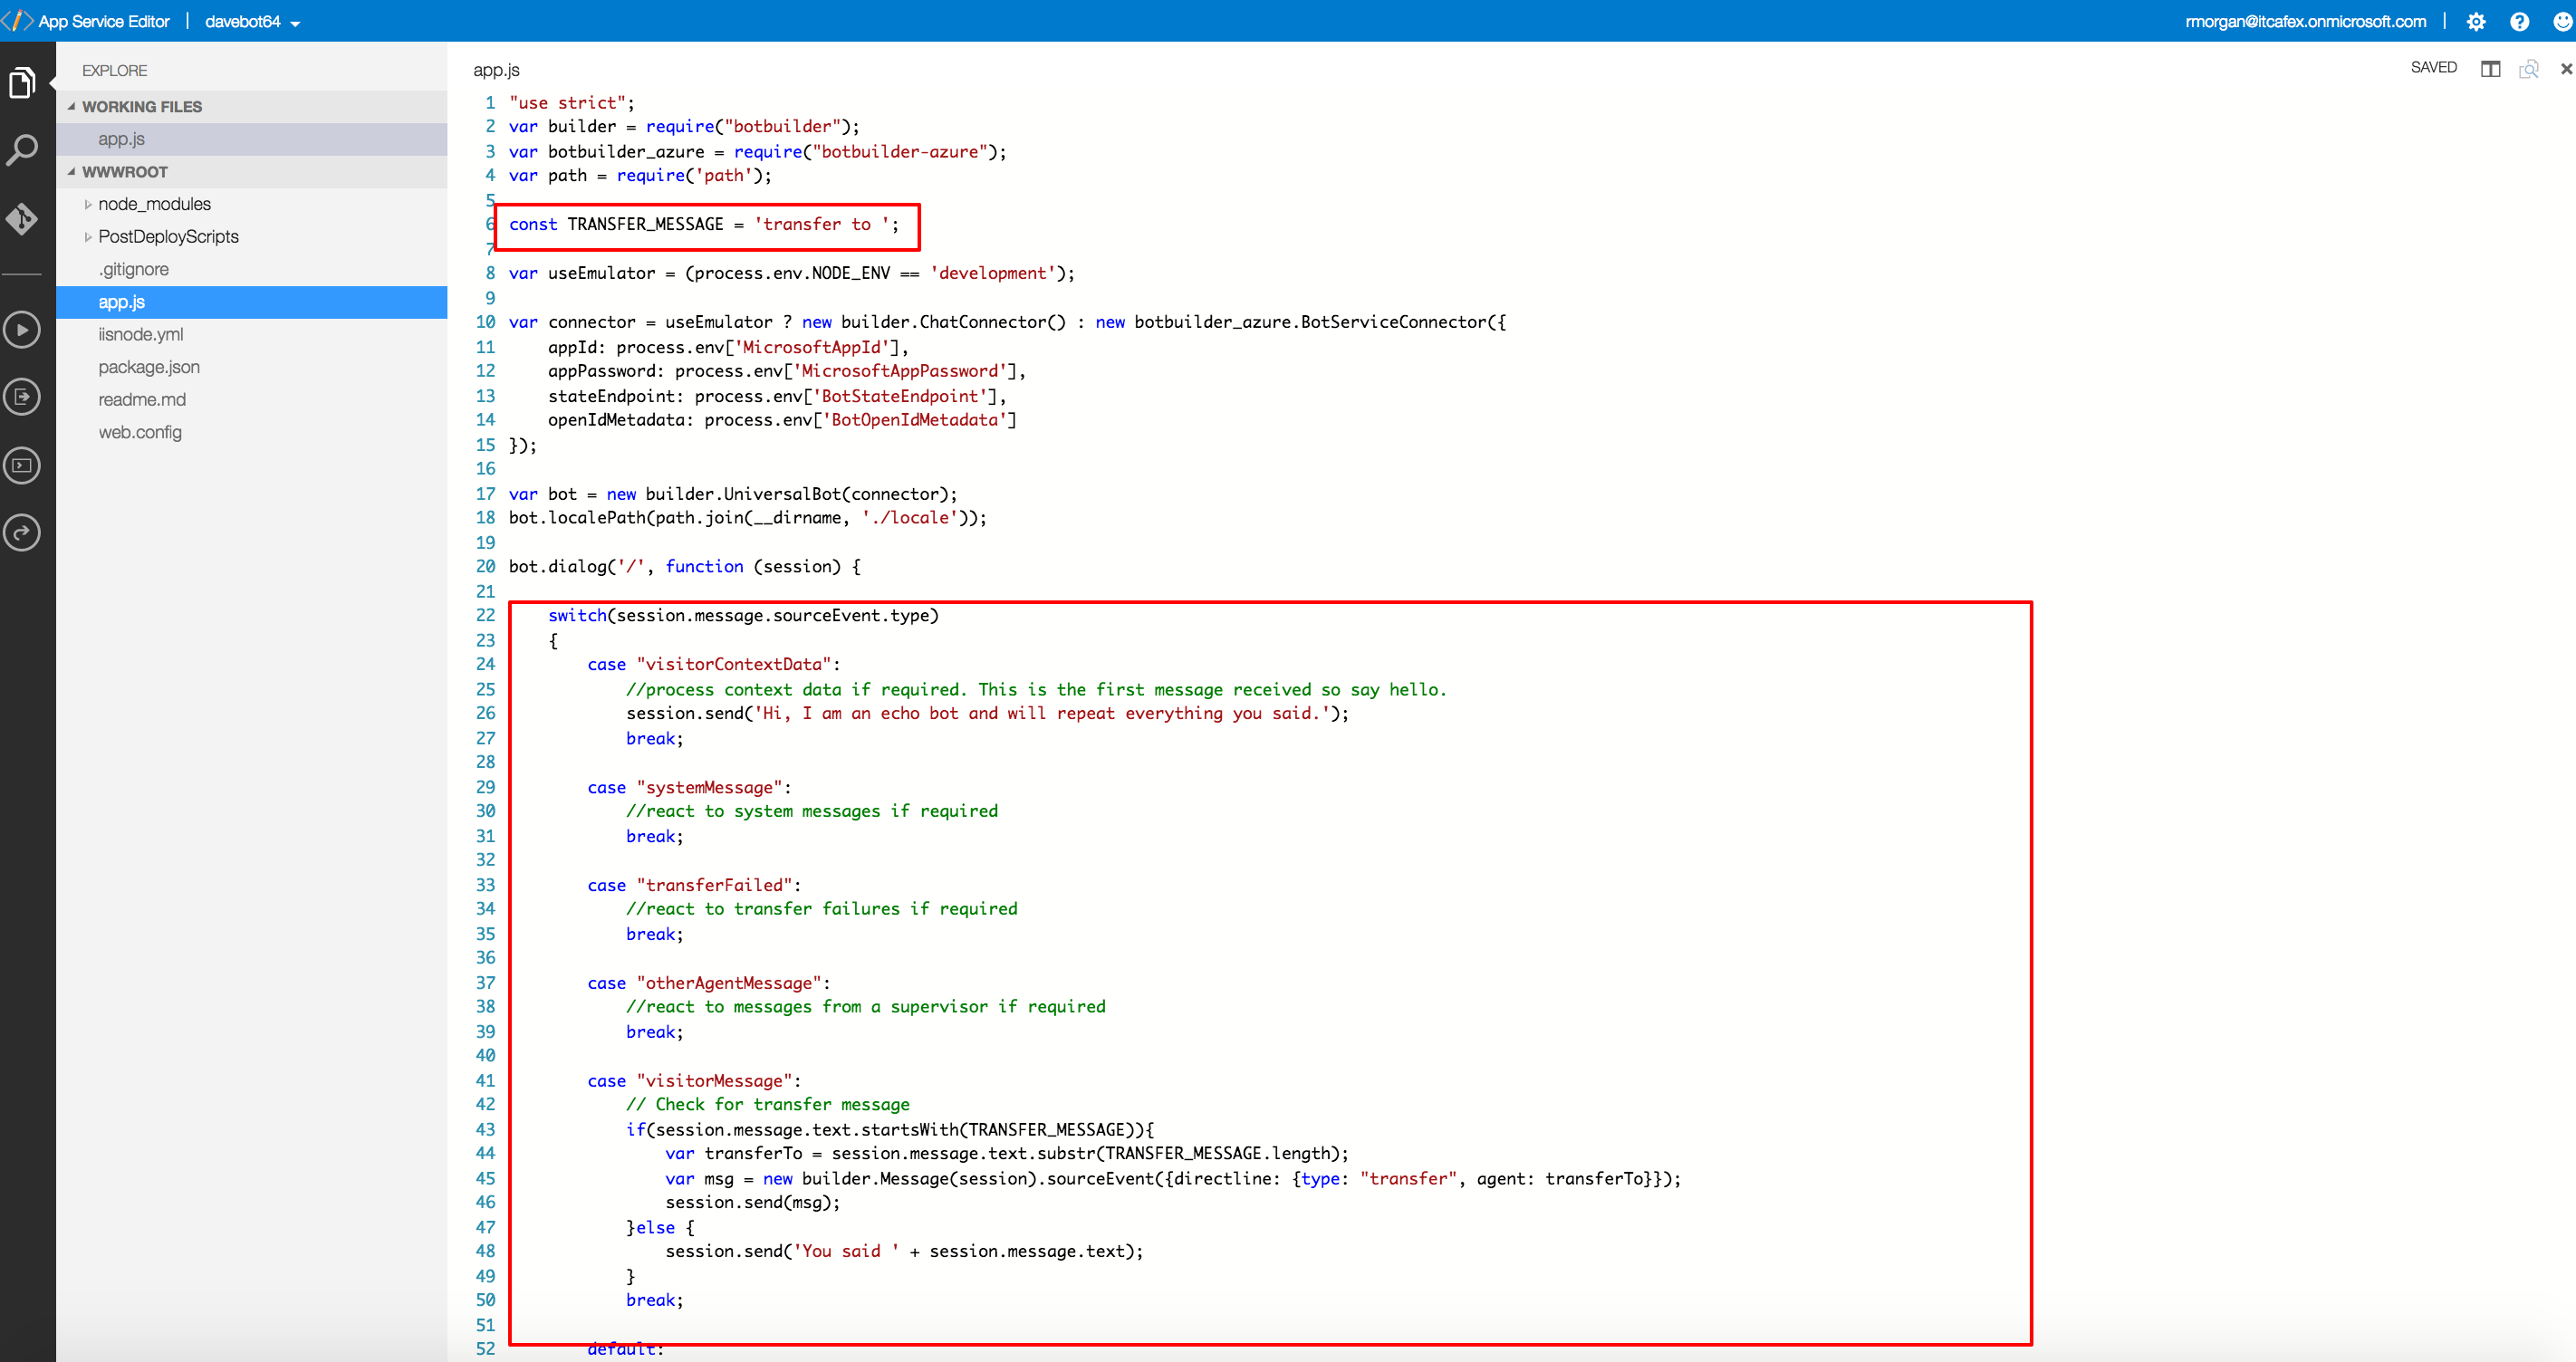Click the App Service Editor title text
This screenshot has width=2576, height=1362.
point(104,21)
